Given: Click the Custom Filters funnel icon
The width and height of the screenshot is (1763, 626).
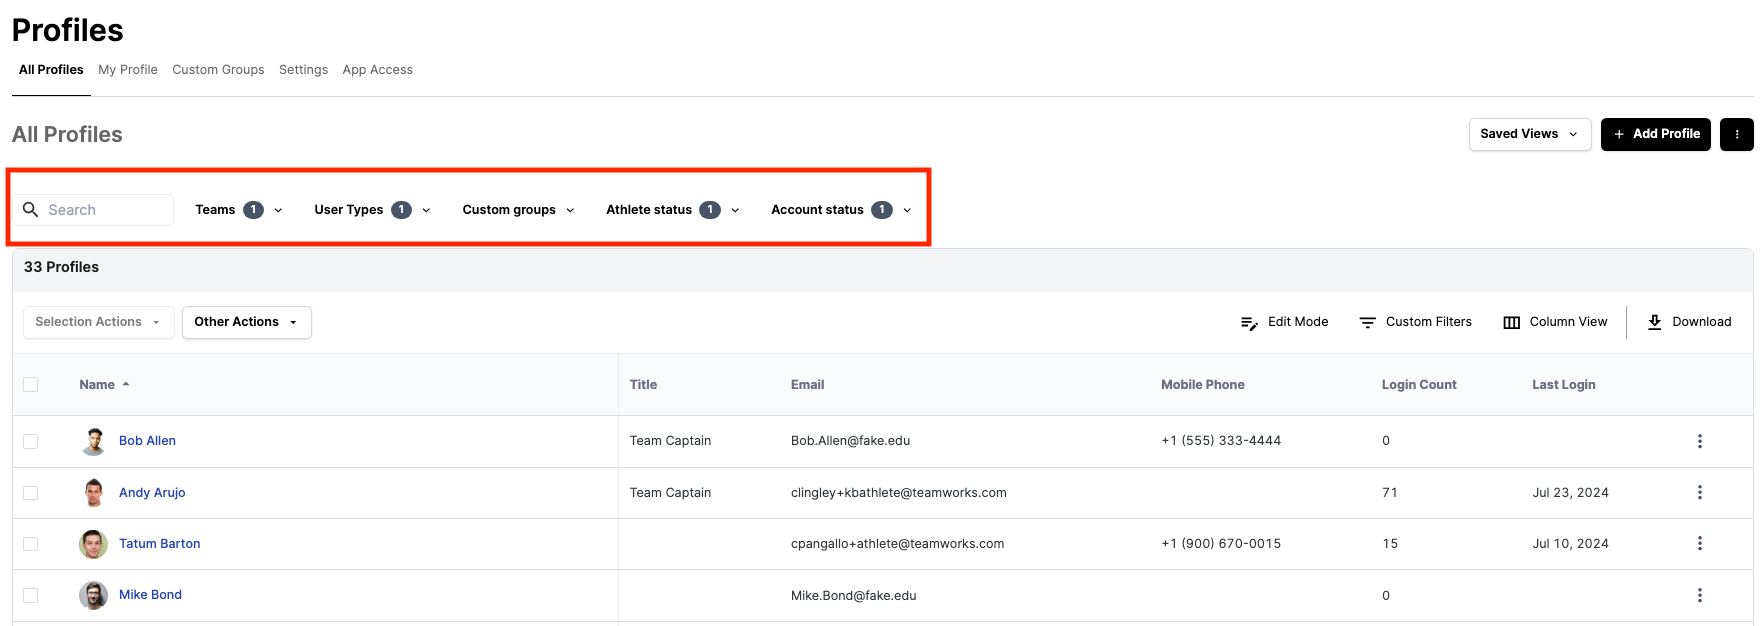Looking at the screenshot, I should coord(1367,323).
